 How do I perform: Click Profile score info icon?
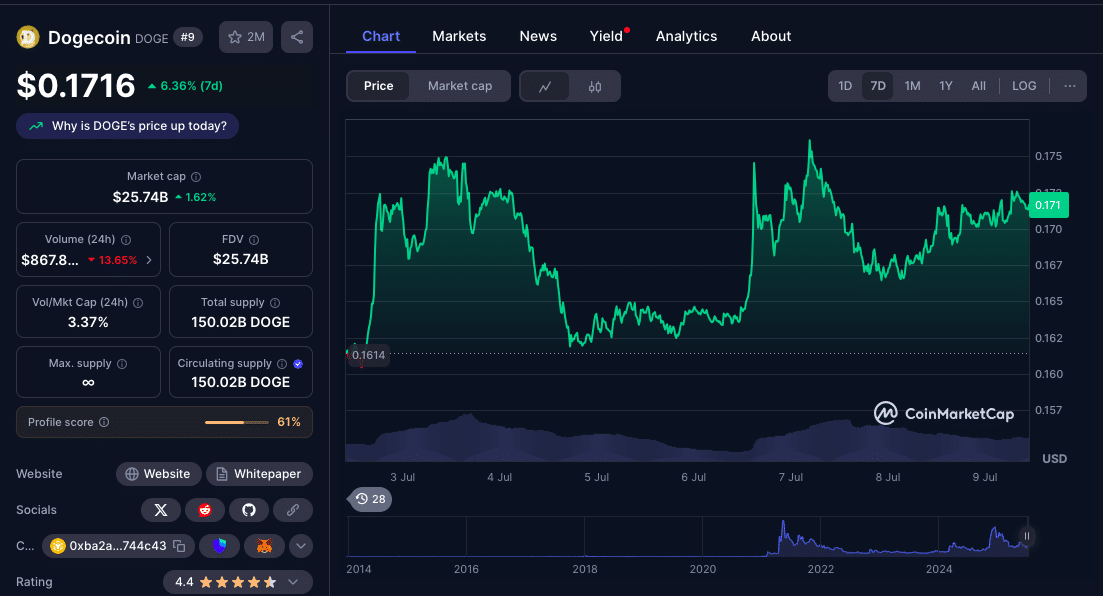pyautogui.click(x=104, y=422)
